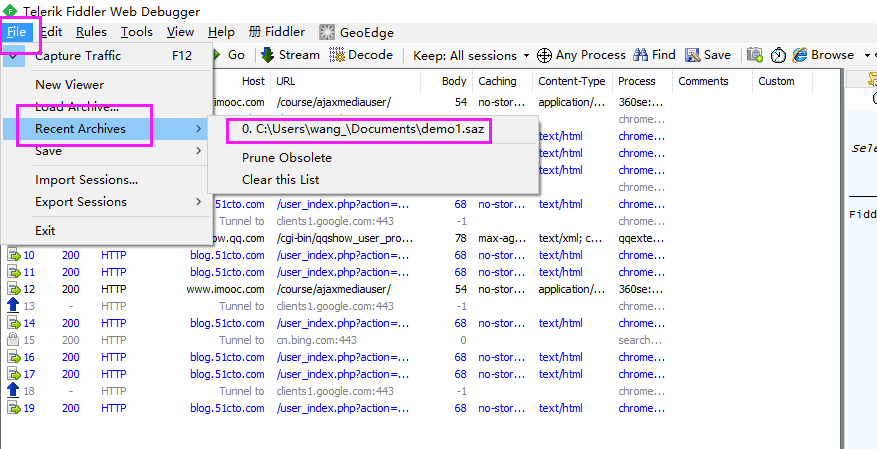Click the Decode toolbar icon
The image size is (877, 449).
click(x=337, y=55)
